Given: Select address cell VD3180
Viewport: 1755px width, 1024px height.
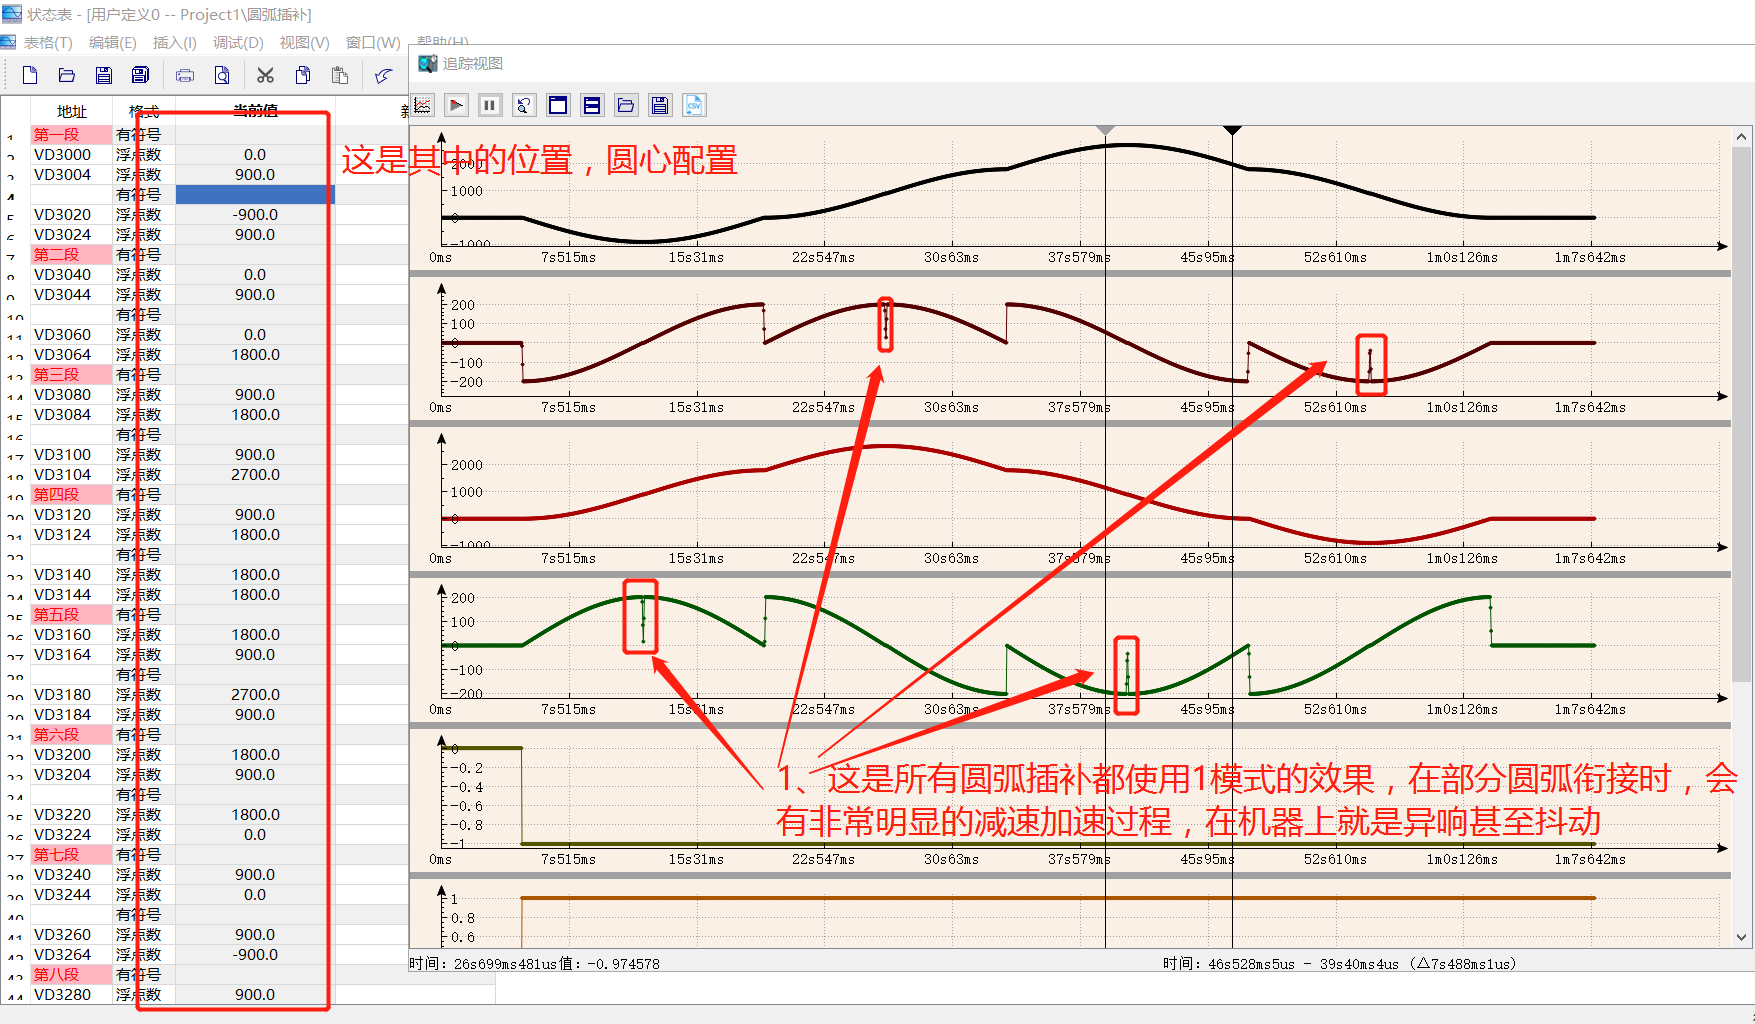Looking at the screenshot, I should [x=72, y=694].
